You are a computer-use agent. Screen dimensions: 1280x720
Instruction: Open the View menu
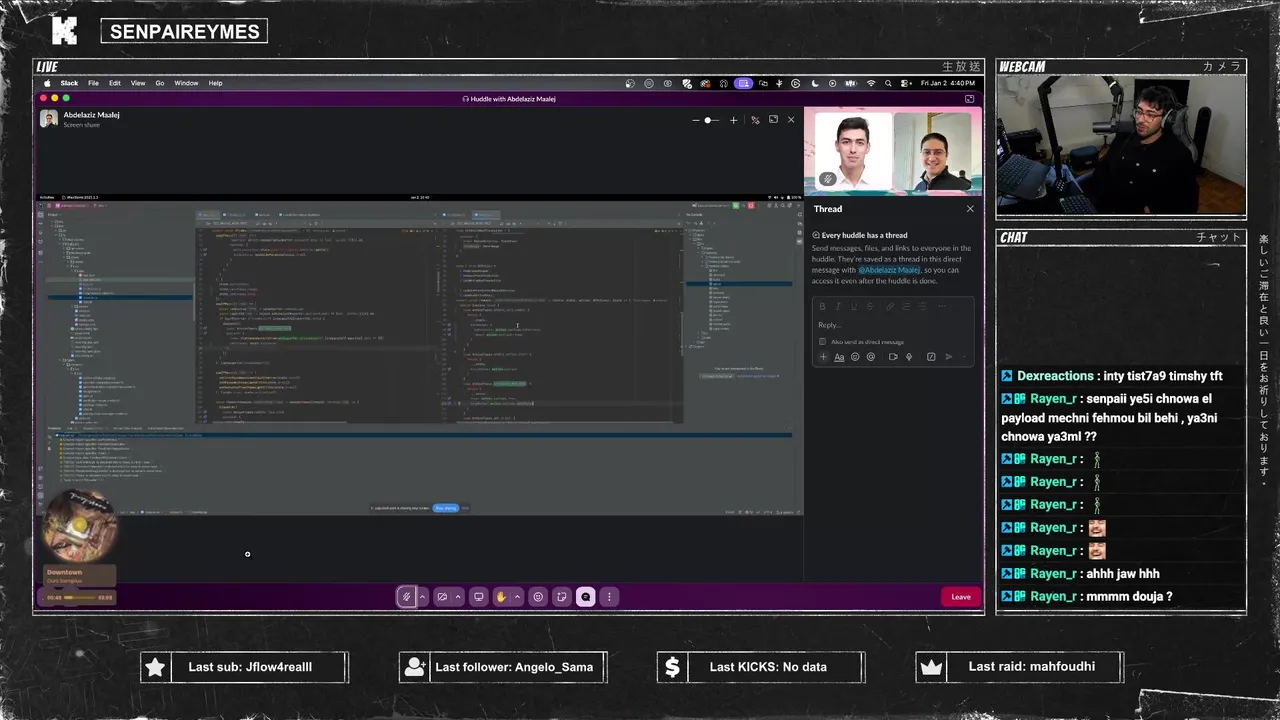(138, 83)
